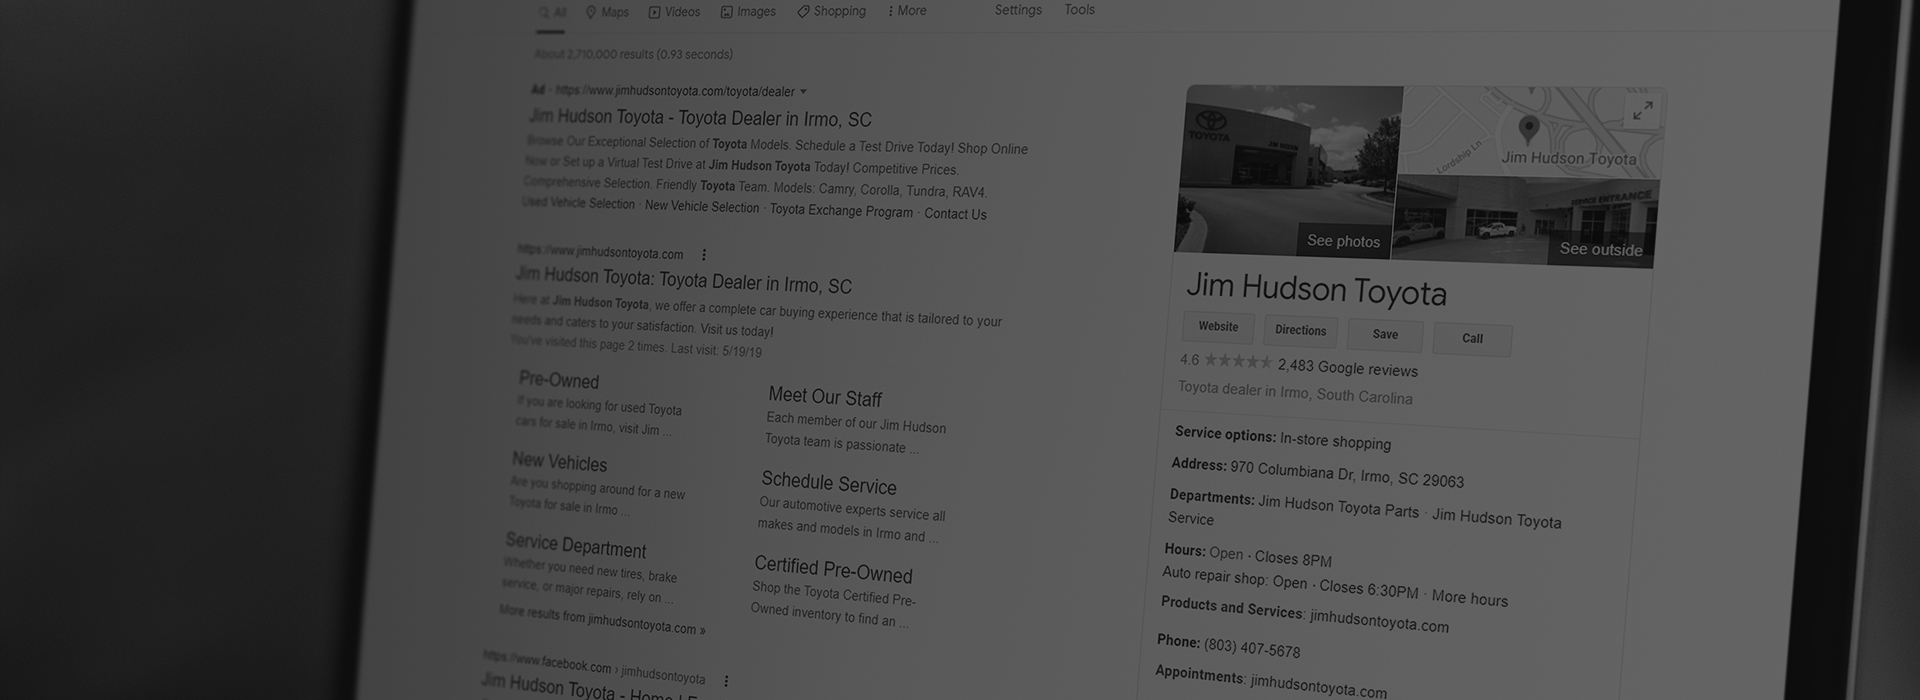
Task: Switch to the Images search tab
Action: [748, 12]
